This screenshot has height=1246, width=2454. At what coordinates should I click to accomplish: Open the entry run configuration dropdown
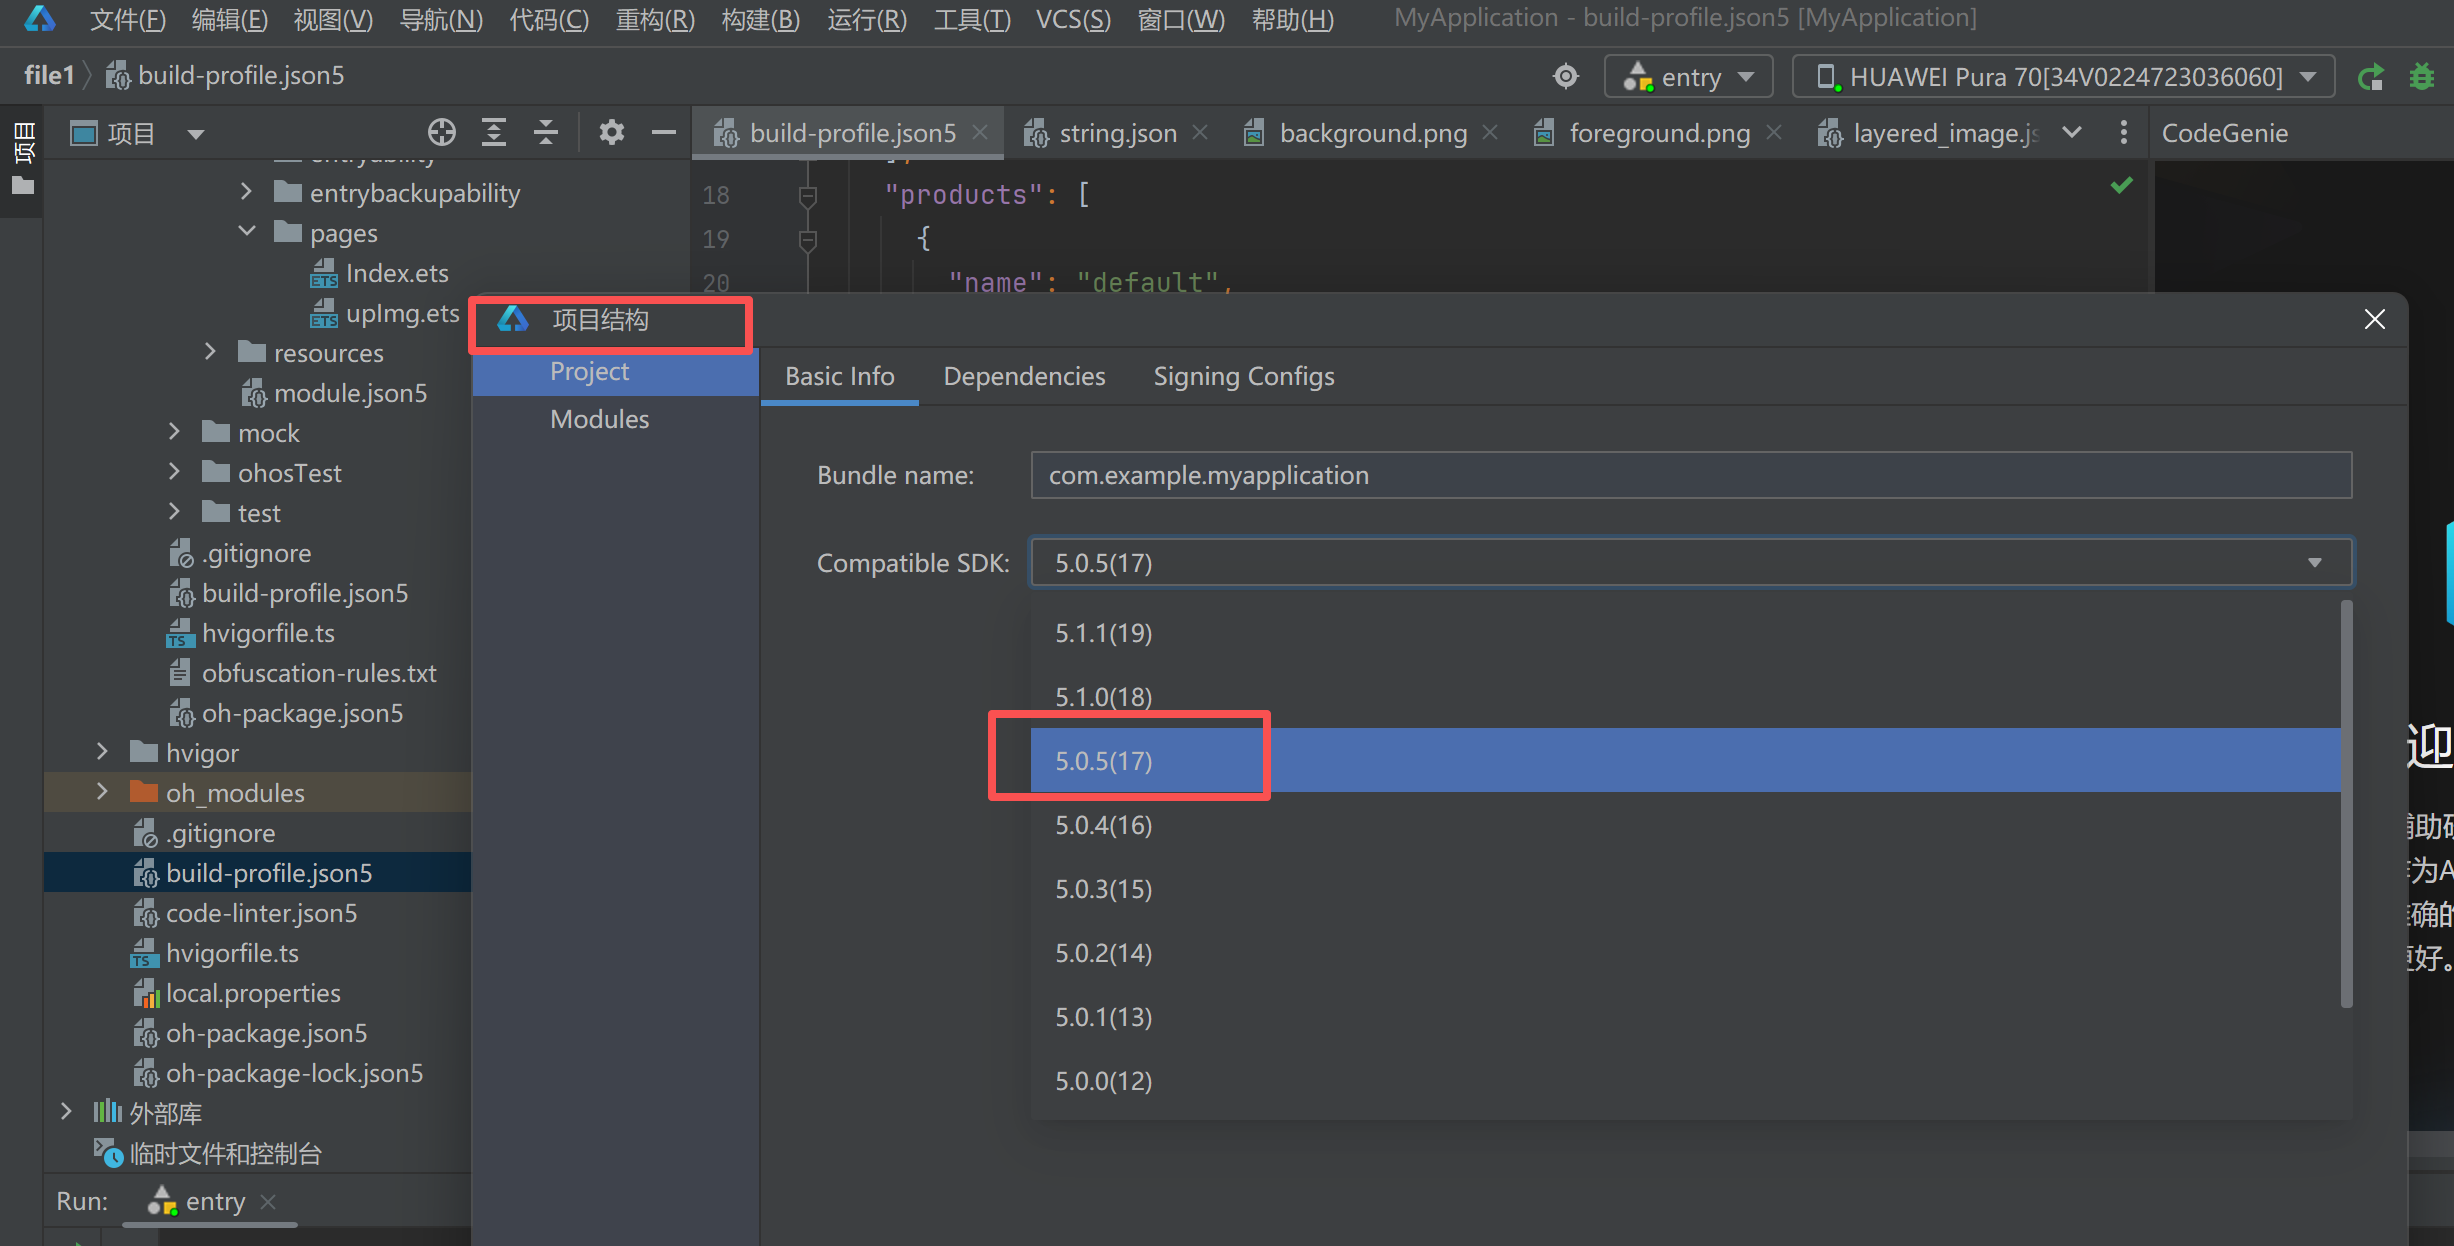pyautogui.click(x=1688, y=77)
